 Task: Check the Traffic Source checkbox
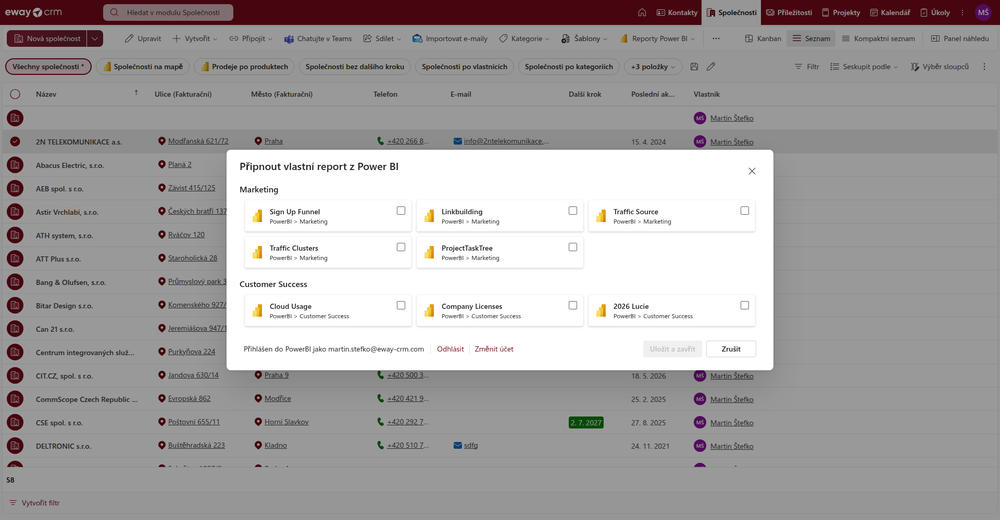click(x=744, y=211)
